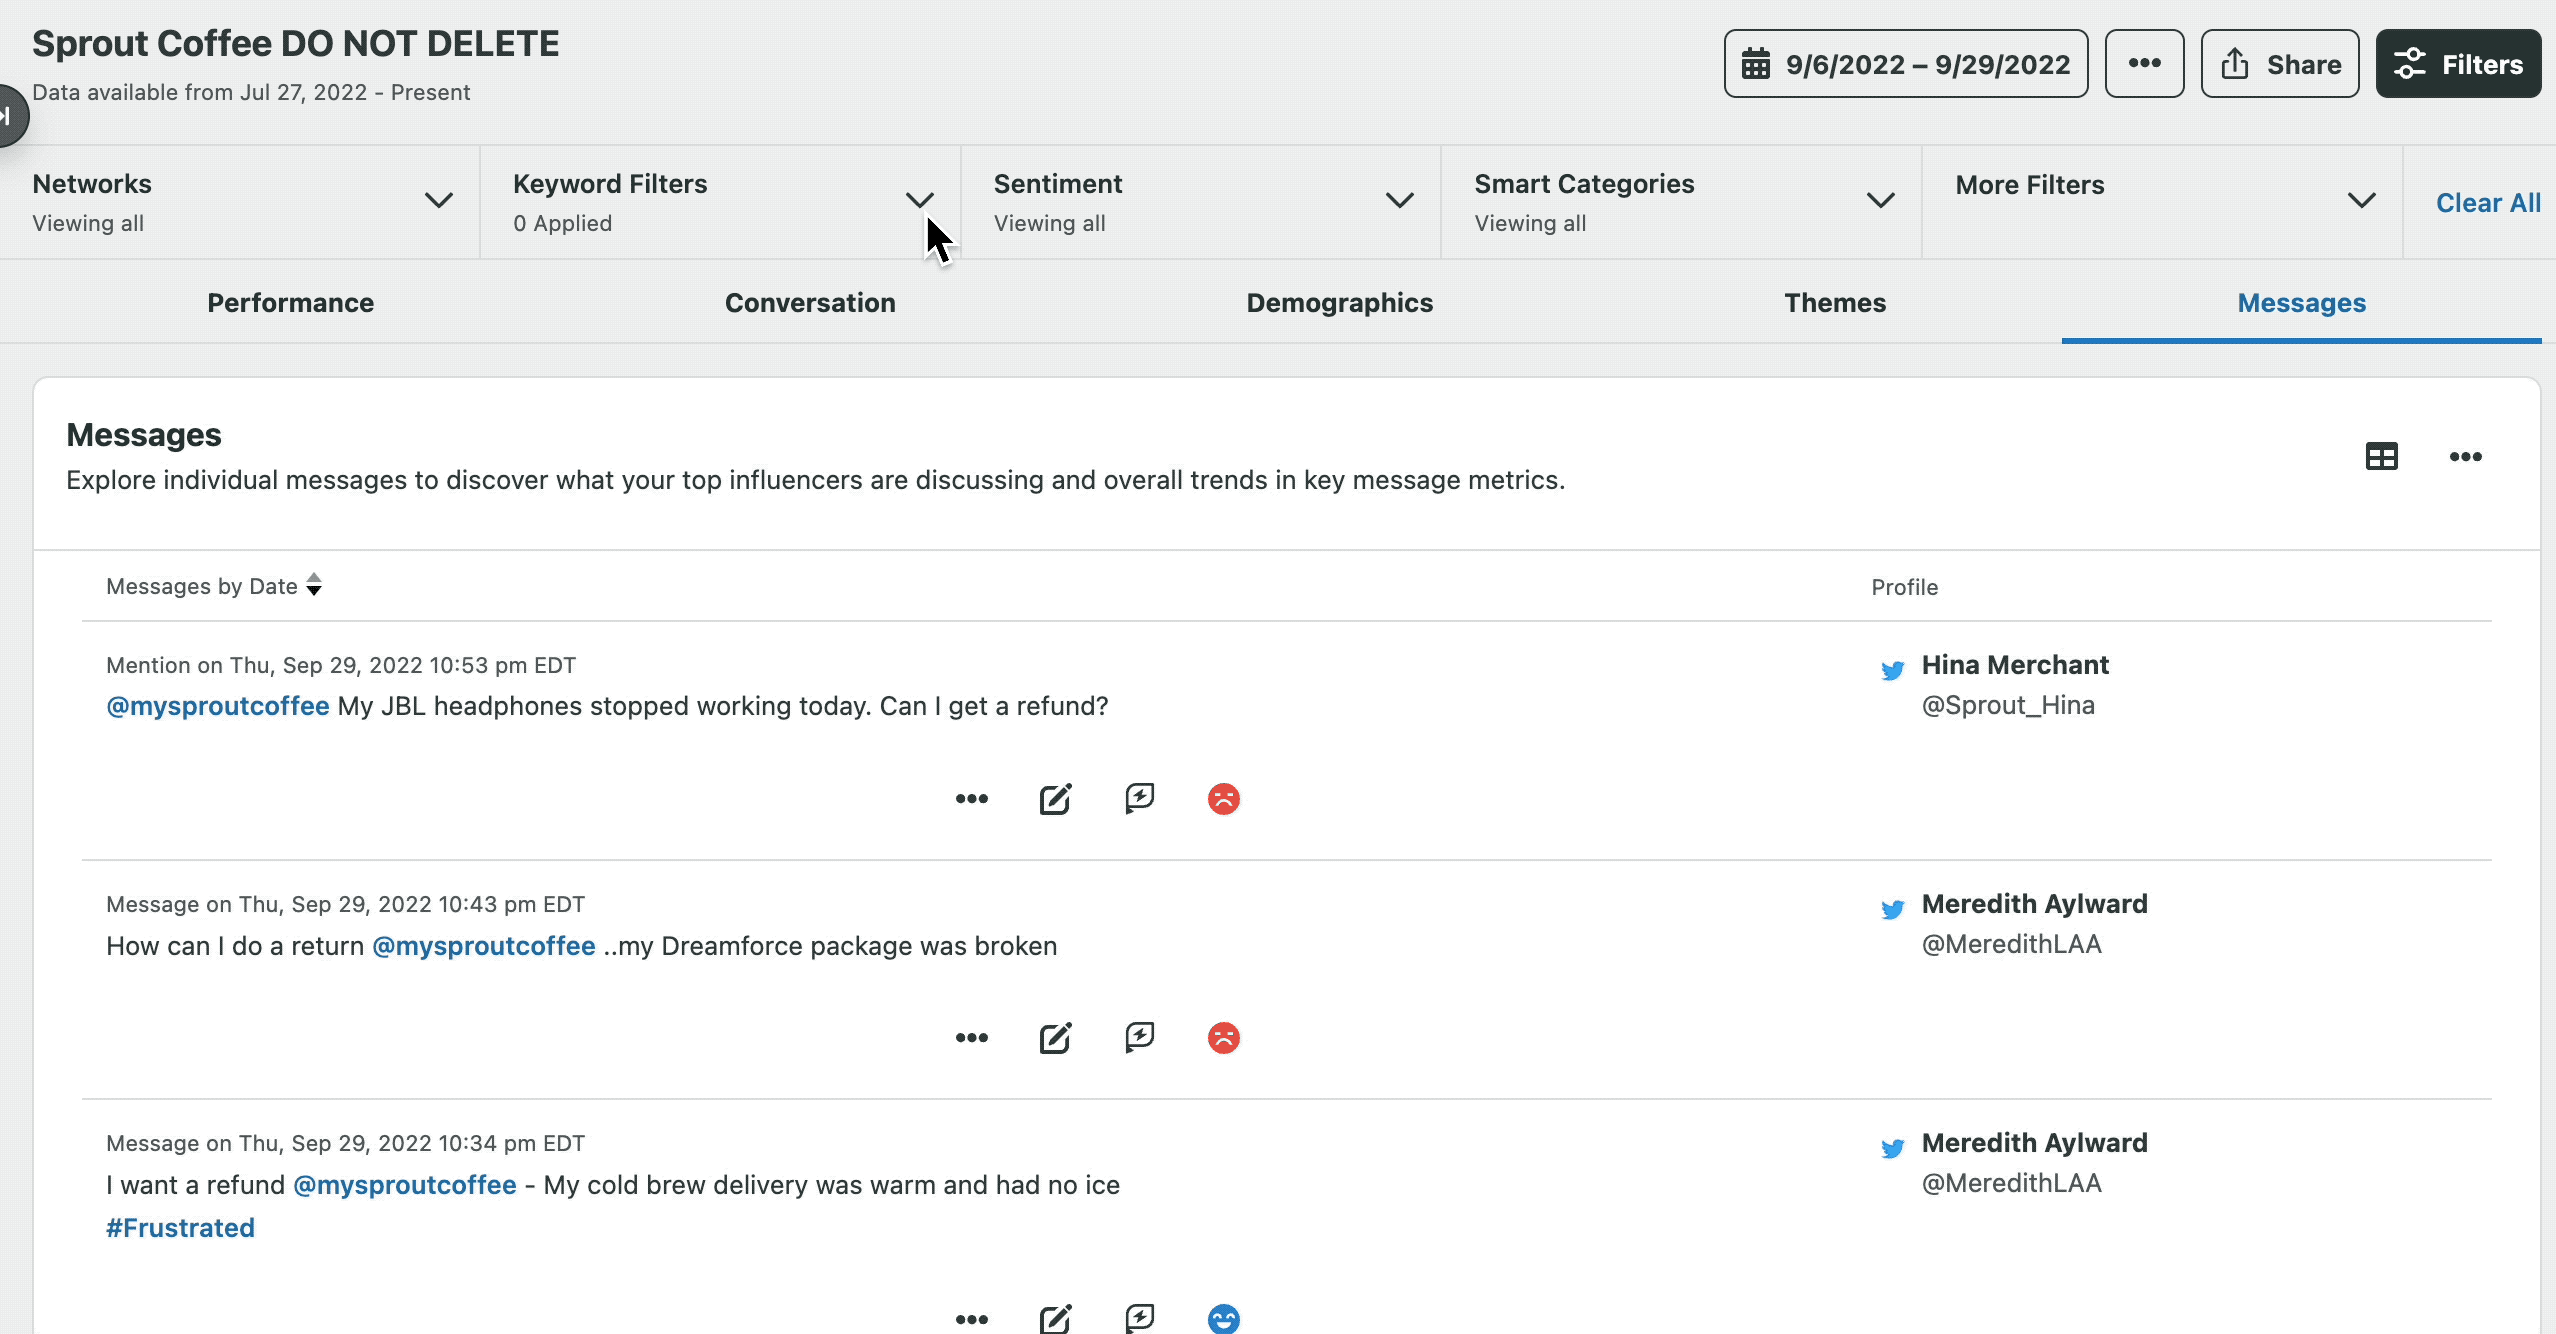Viewport: 2556px width, 1334px height.
Task: Sort Messages by Date
Action: point(214,586)
